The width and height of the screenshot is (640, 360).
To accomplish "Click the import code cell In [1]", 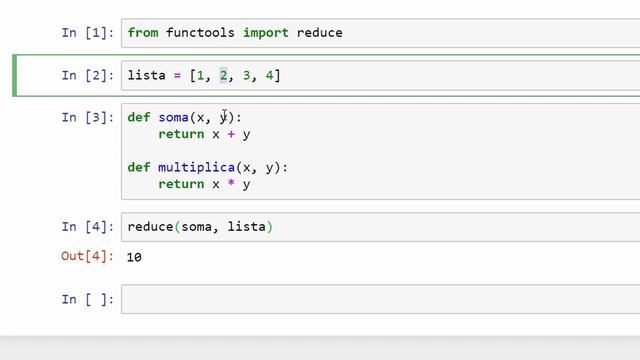I will coord(380,33).
